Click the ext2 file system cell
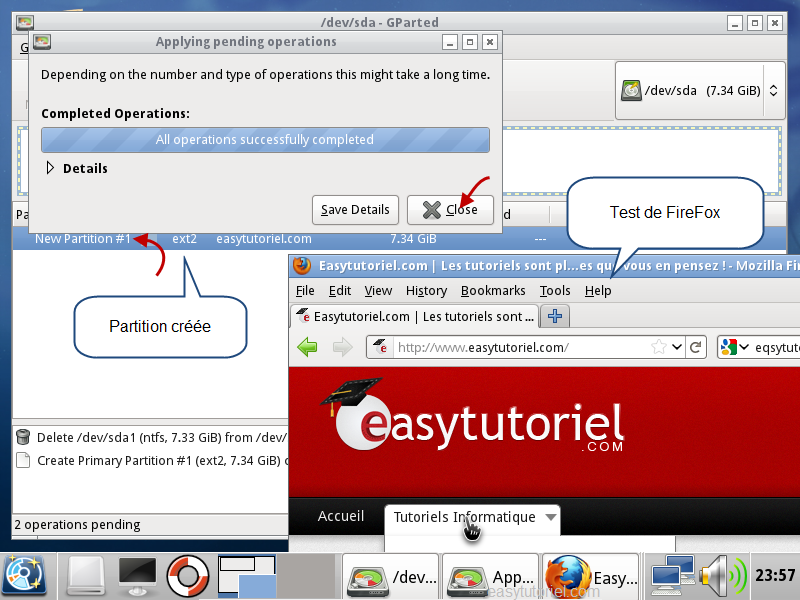Image resolution: width=800 pixels, height=600 pixels. tap(184, 239)
